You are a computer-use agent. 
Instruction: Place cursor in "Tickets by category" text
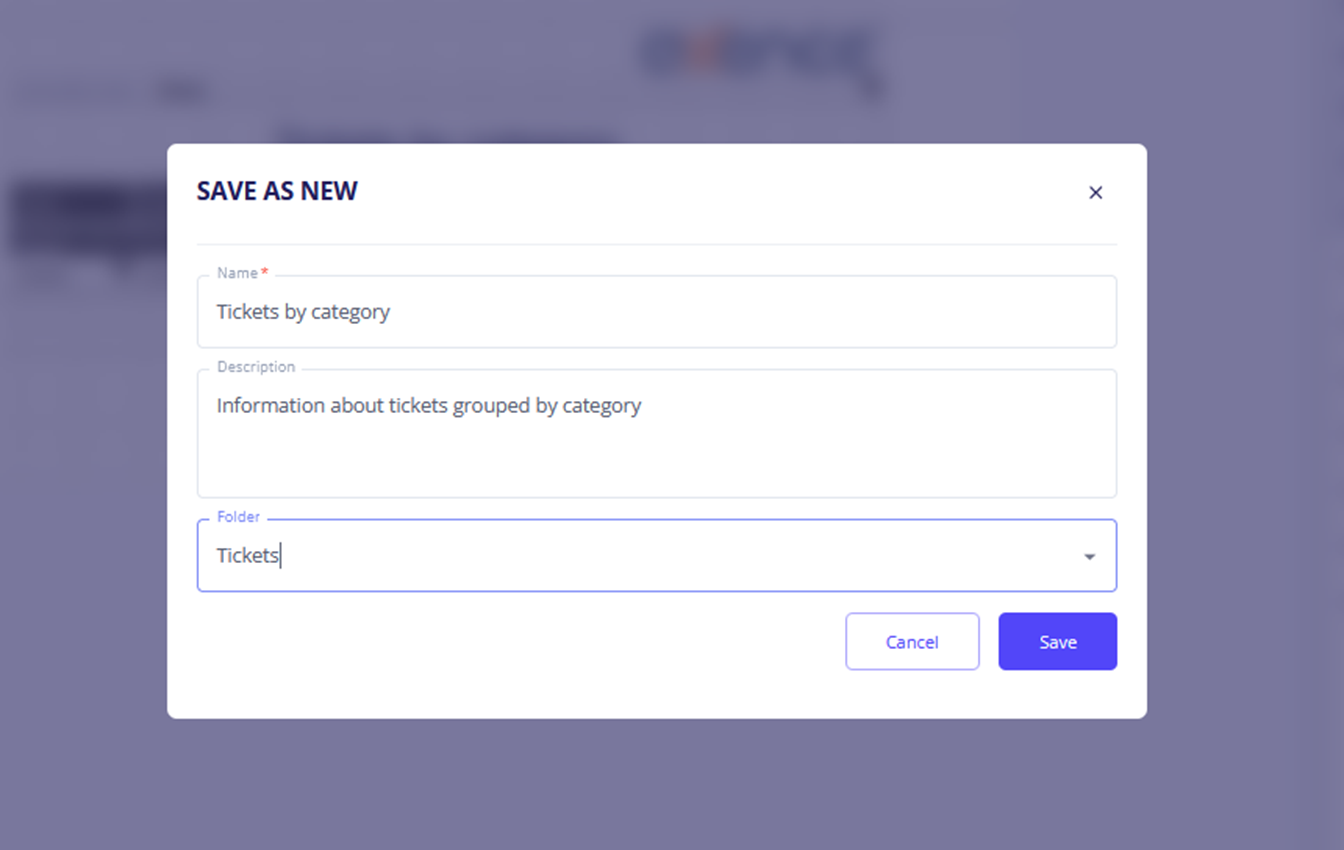(303, 312)
